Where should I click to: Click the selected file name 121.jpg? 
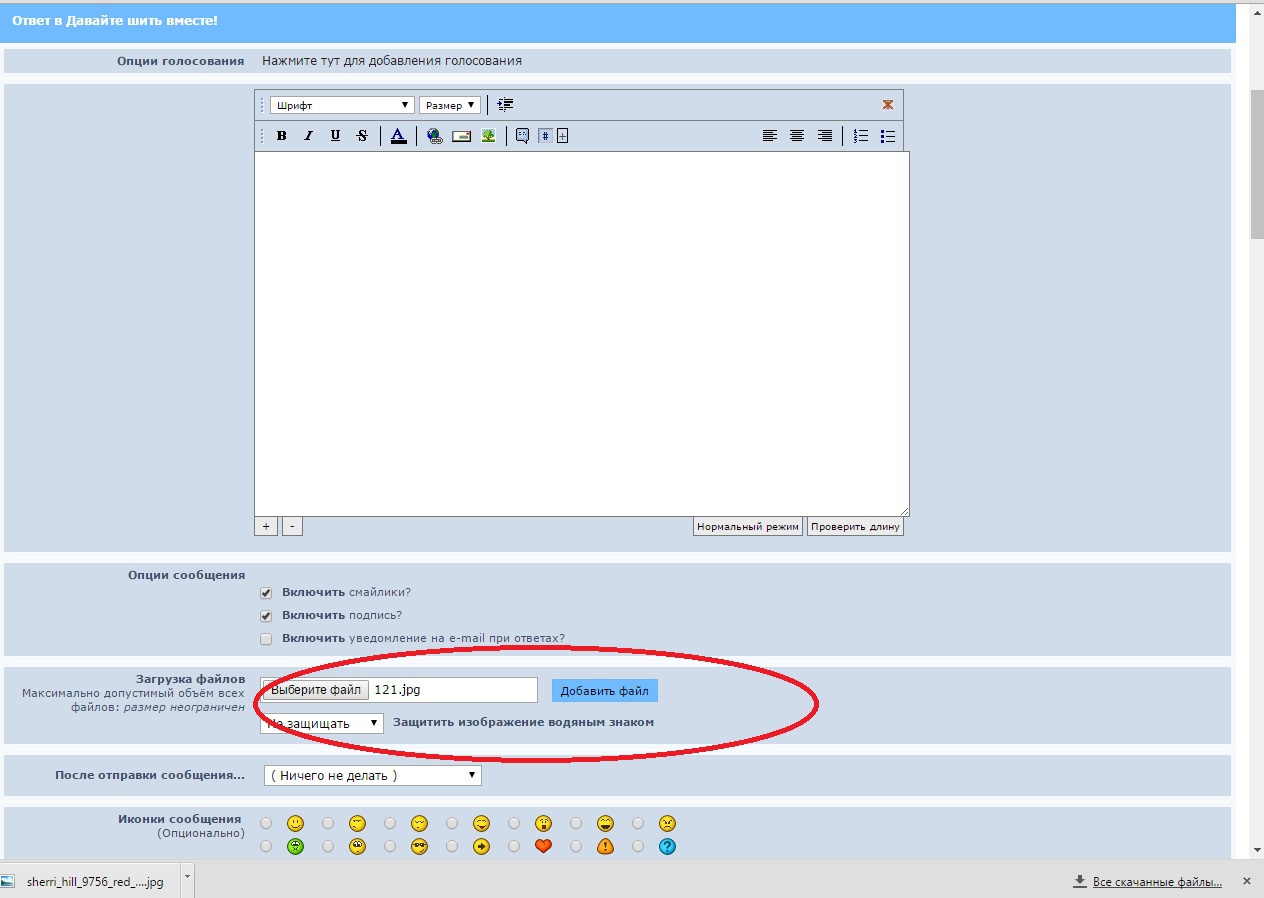coord(397,690)
